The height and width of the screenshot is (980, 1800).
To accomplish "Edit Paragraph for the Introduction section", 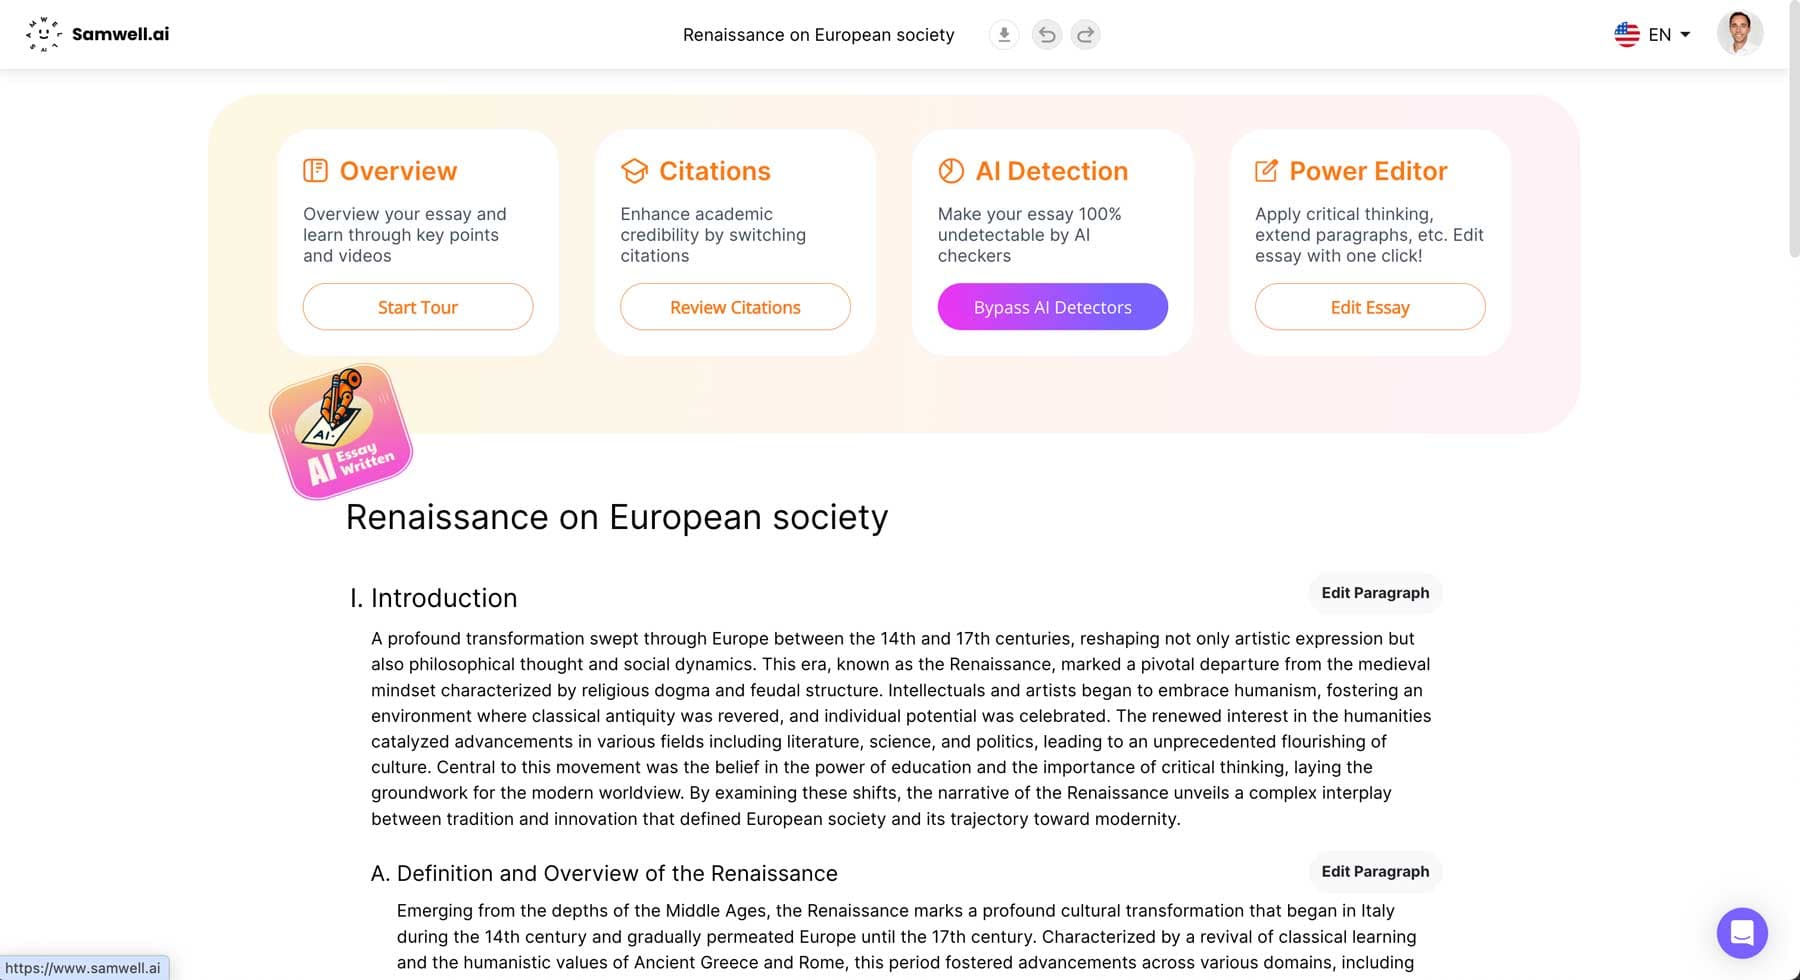I will pyautogui.click(x=1375, y=593).
